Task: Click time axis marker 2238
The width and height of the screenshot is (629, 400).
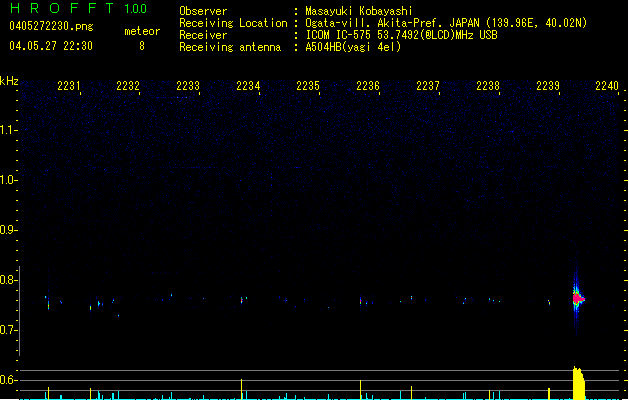Action: point(488,86)
